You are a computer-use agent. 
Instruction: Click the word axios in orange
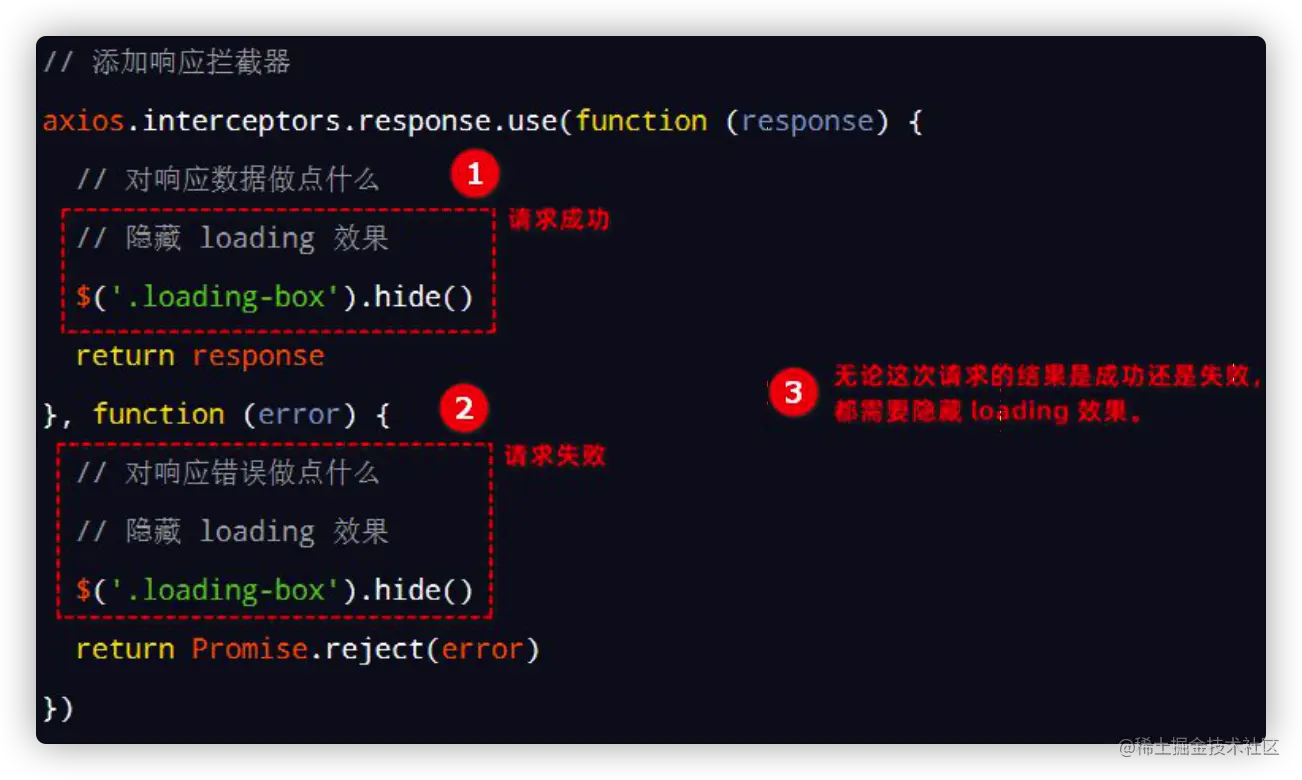[x=84, y=121]
